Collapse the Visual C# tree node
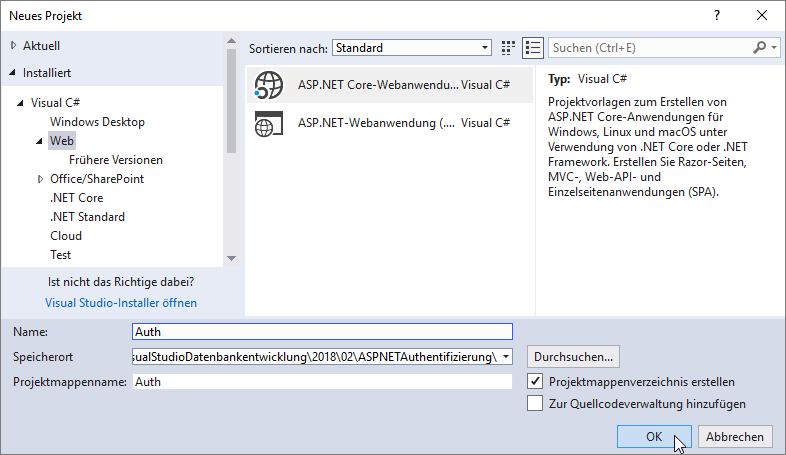Viewport: 786px width, 455px height. [20, 103]
